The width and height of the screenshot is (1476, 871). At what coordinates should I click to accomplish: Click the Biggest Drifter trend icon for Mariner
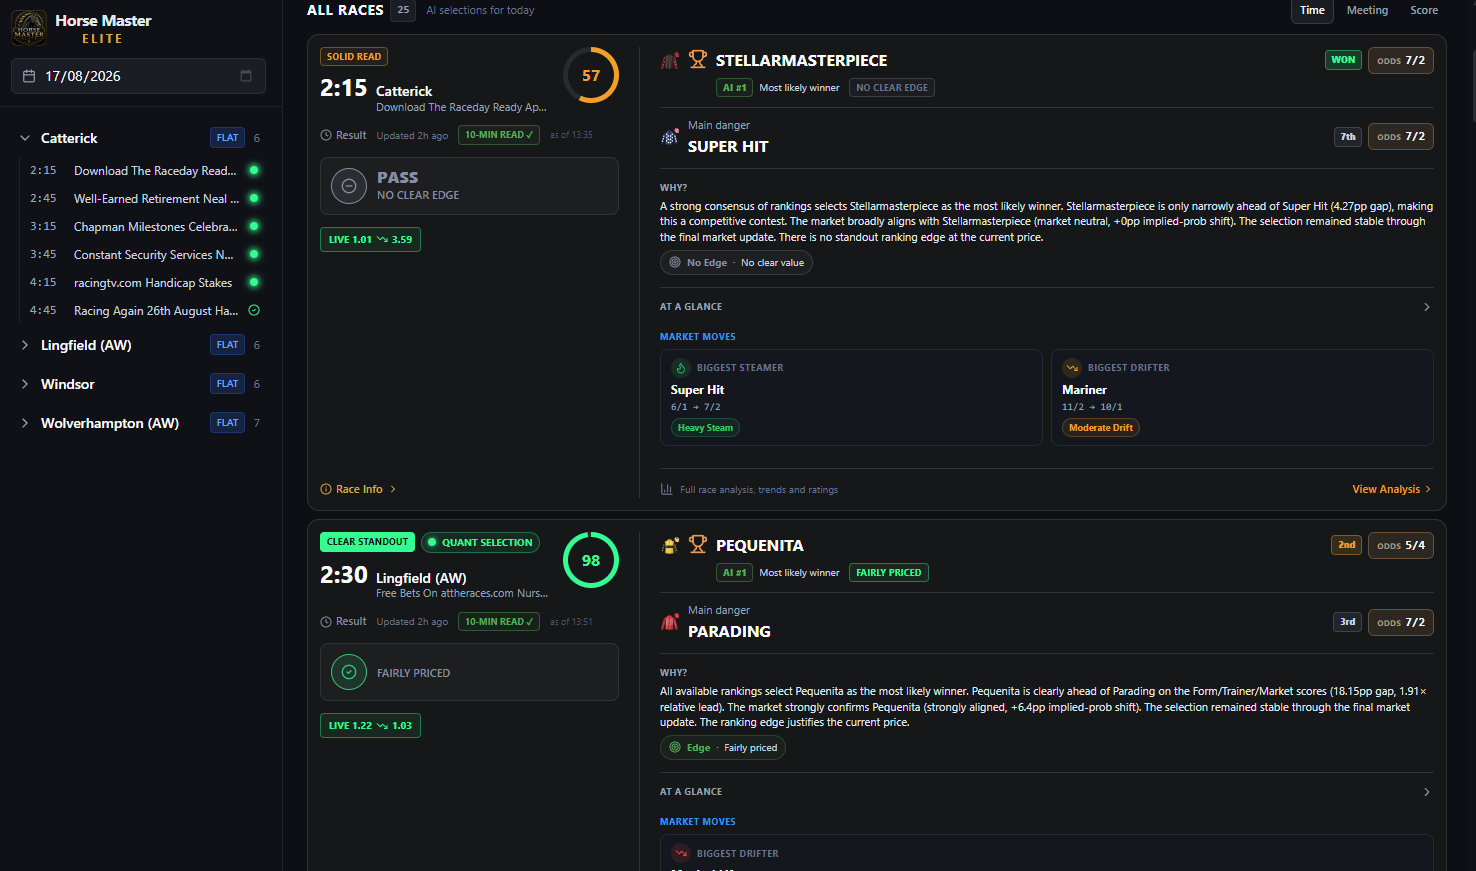click(x=1072, y=368)
